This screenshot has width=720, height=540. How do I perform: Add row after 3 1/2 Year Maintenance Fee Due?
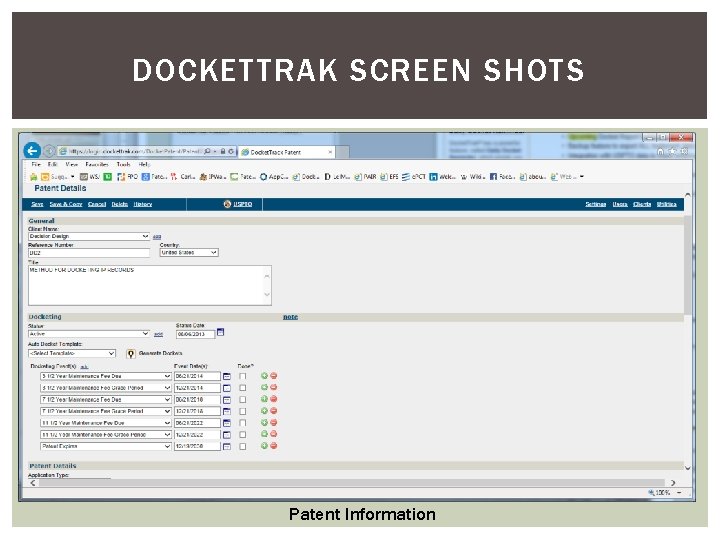(264, 376)
